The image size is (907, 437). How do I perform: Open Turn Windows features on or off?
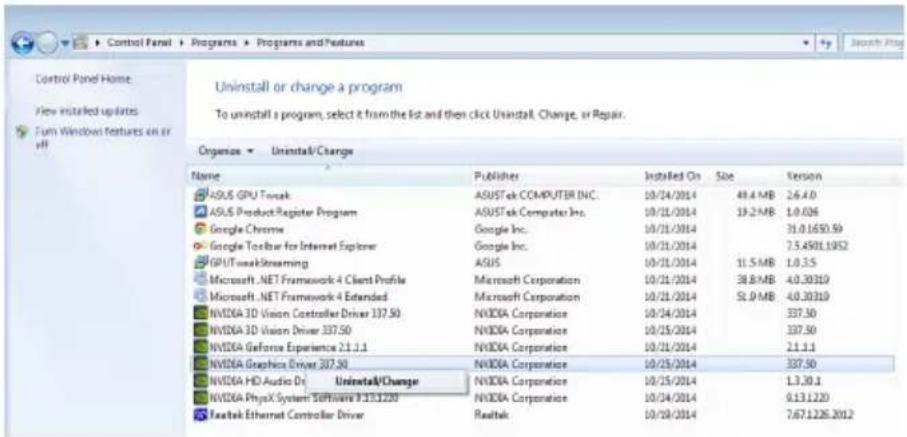104,137
